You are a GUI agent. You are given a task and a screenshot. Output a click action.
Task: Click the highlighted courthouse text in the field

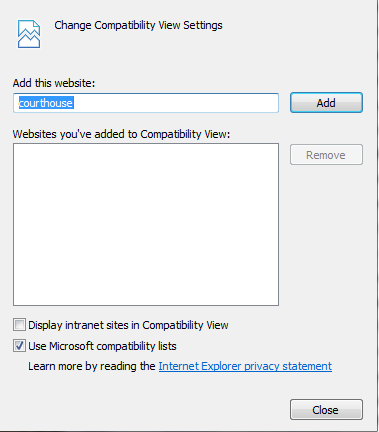pos(46,103)
